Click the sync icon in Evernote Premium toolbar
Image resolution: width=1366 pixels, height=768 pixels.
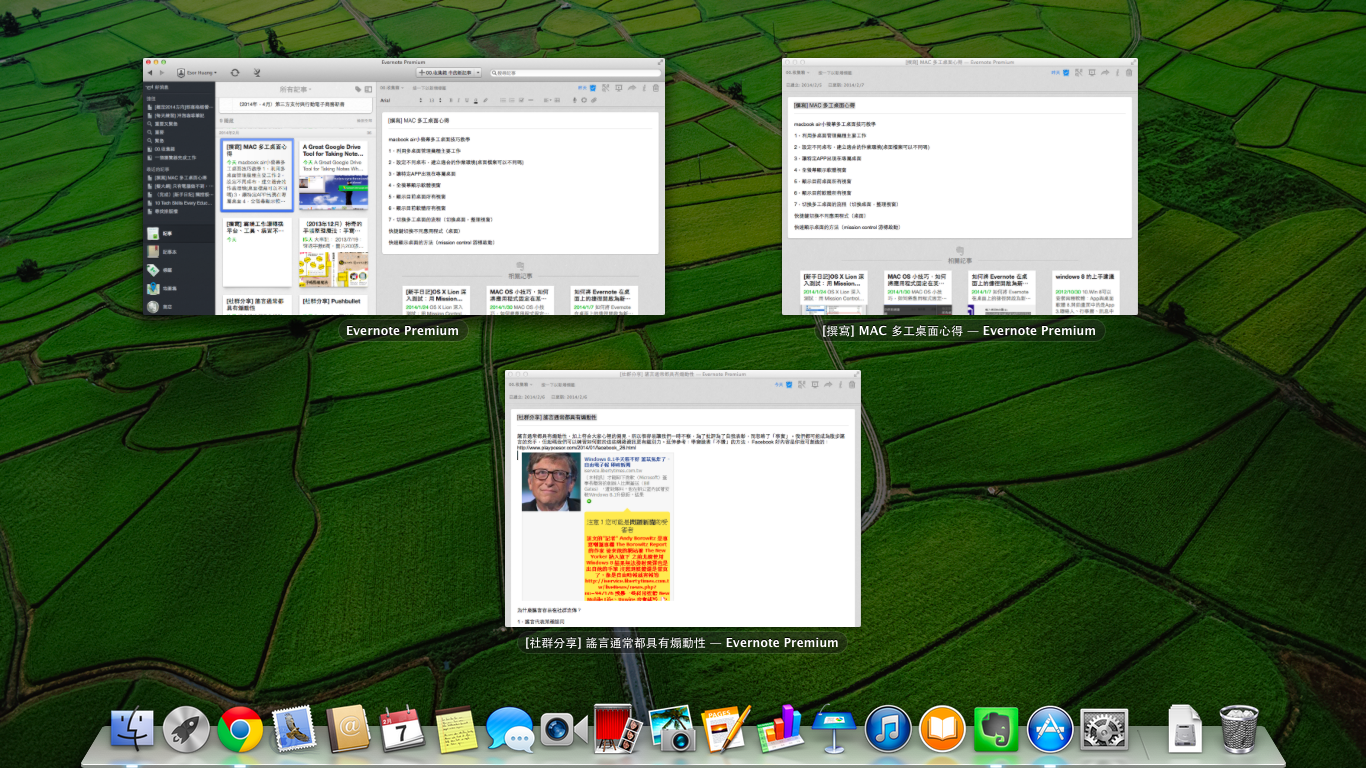[235, 73]
